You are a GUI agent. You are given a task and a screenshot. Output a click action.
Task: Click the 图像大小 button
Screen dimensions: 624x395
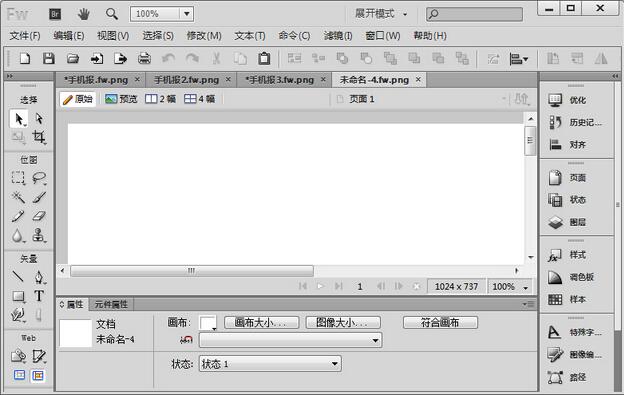343,323
